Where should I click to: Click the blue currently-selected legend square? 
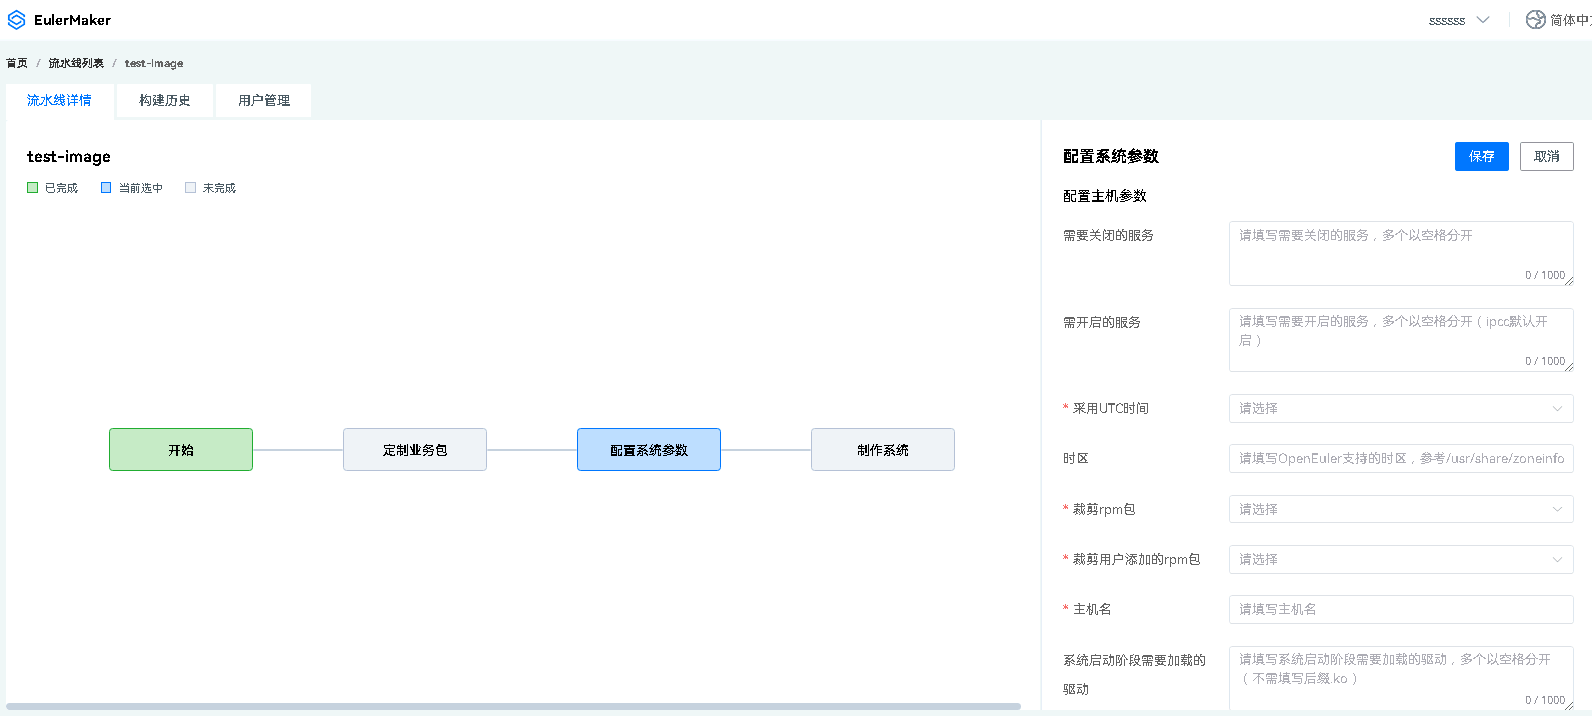tap(106, 188)
